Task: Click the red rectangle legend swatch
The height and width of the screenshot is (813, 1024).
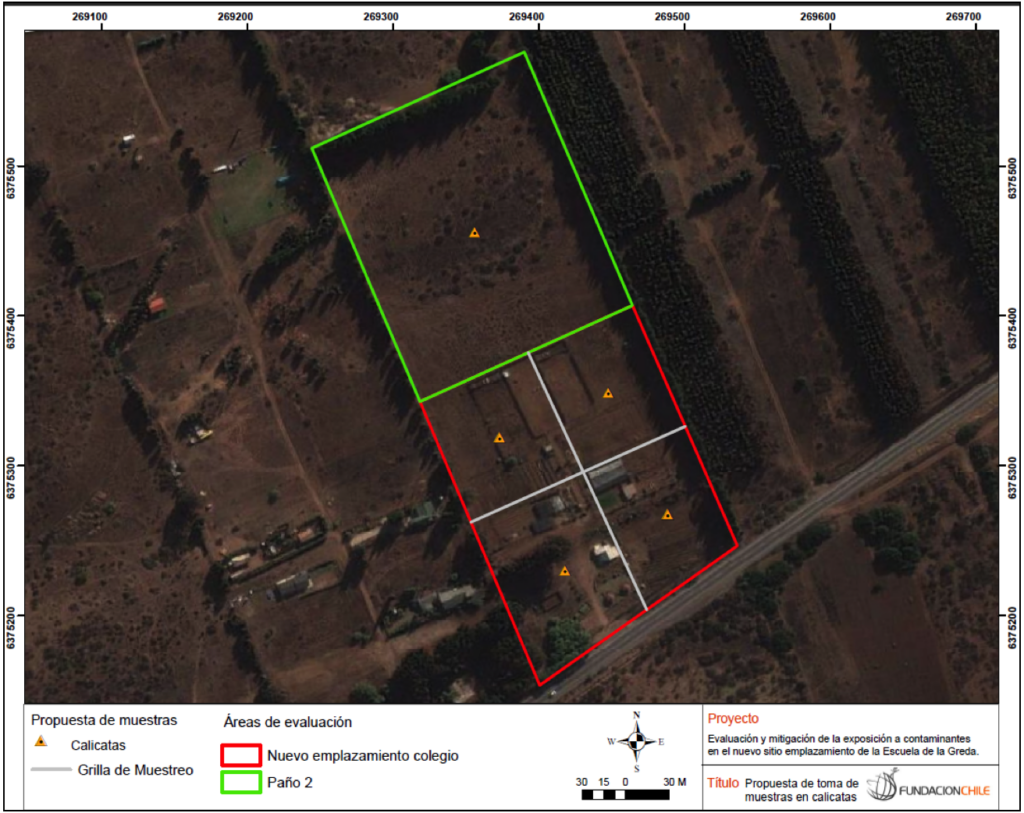Action: [239, 756]
